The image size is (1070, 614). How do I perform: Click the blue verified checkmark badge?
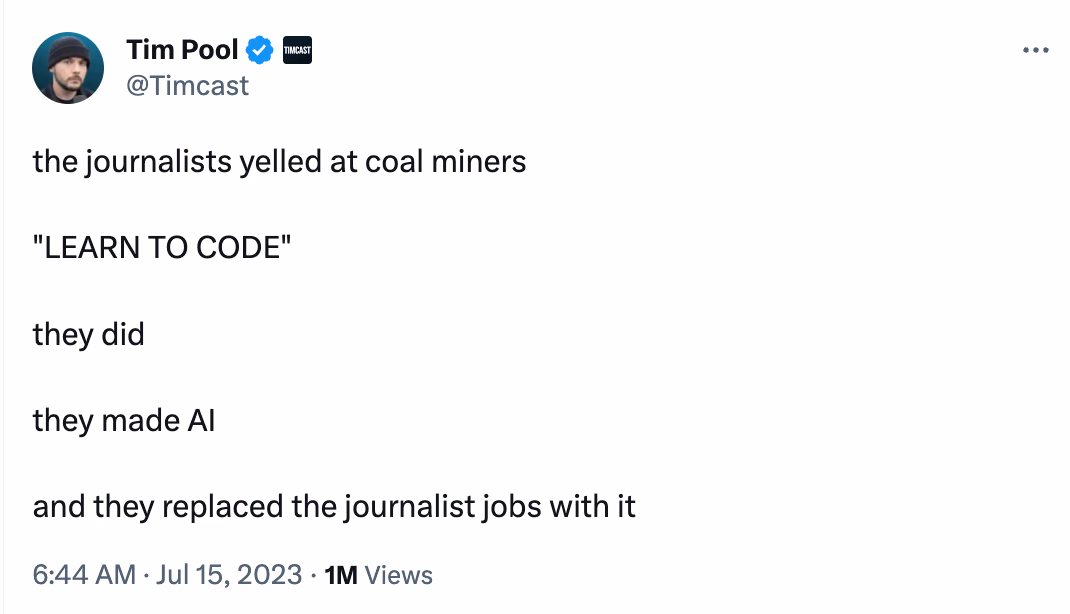pyautogui.click(x=259, y=50)
